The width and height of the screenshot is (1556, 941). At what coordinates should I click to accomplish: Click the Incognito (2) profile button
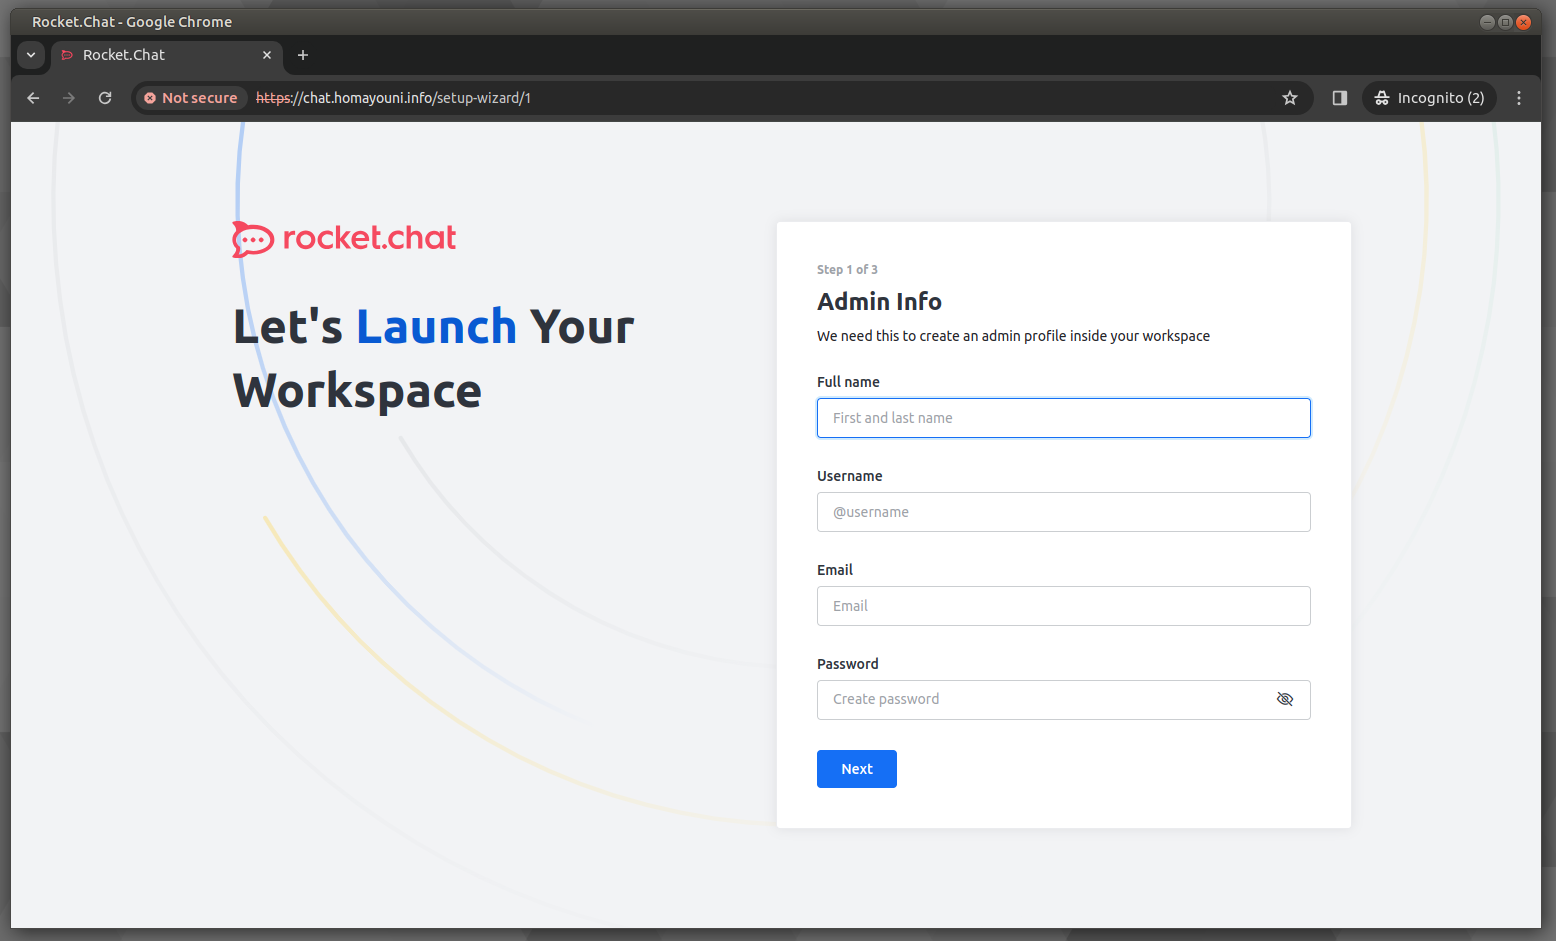tap(1430, 98)
